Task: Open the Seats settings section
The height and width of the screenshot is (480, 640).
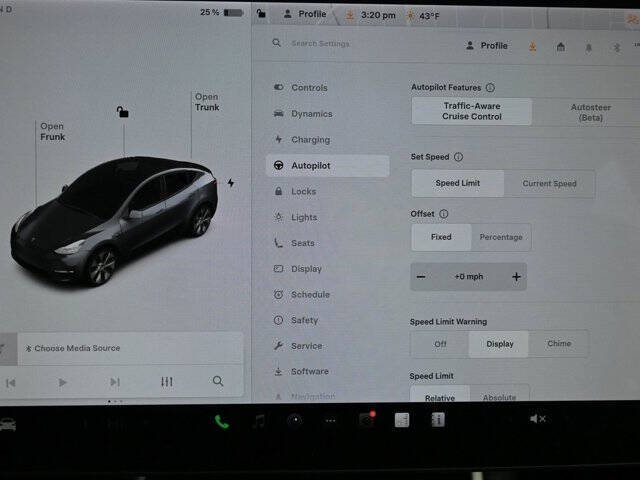Action: pos(327,243)
